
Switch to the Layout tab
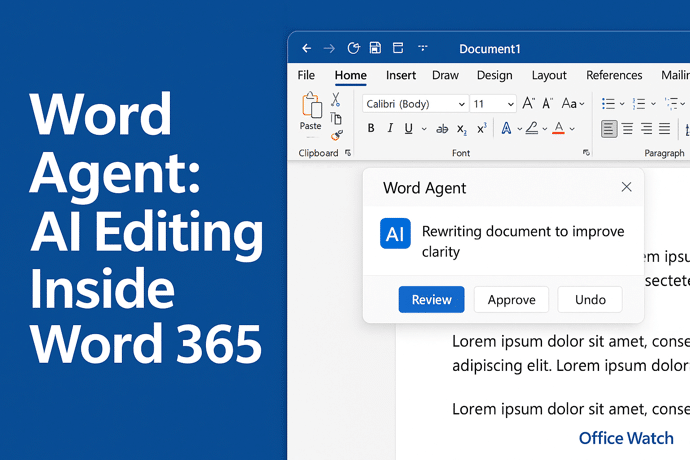coord(549,75)
